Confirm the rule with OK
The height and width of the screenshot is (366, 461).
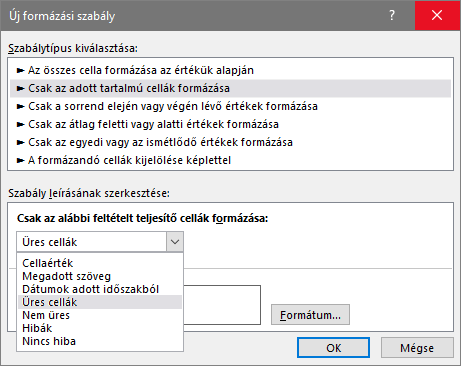click(x=333, y=348)
